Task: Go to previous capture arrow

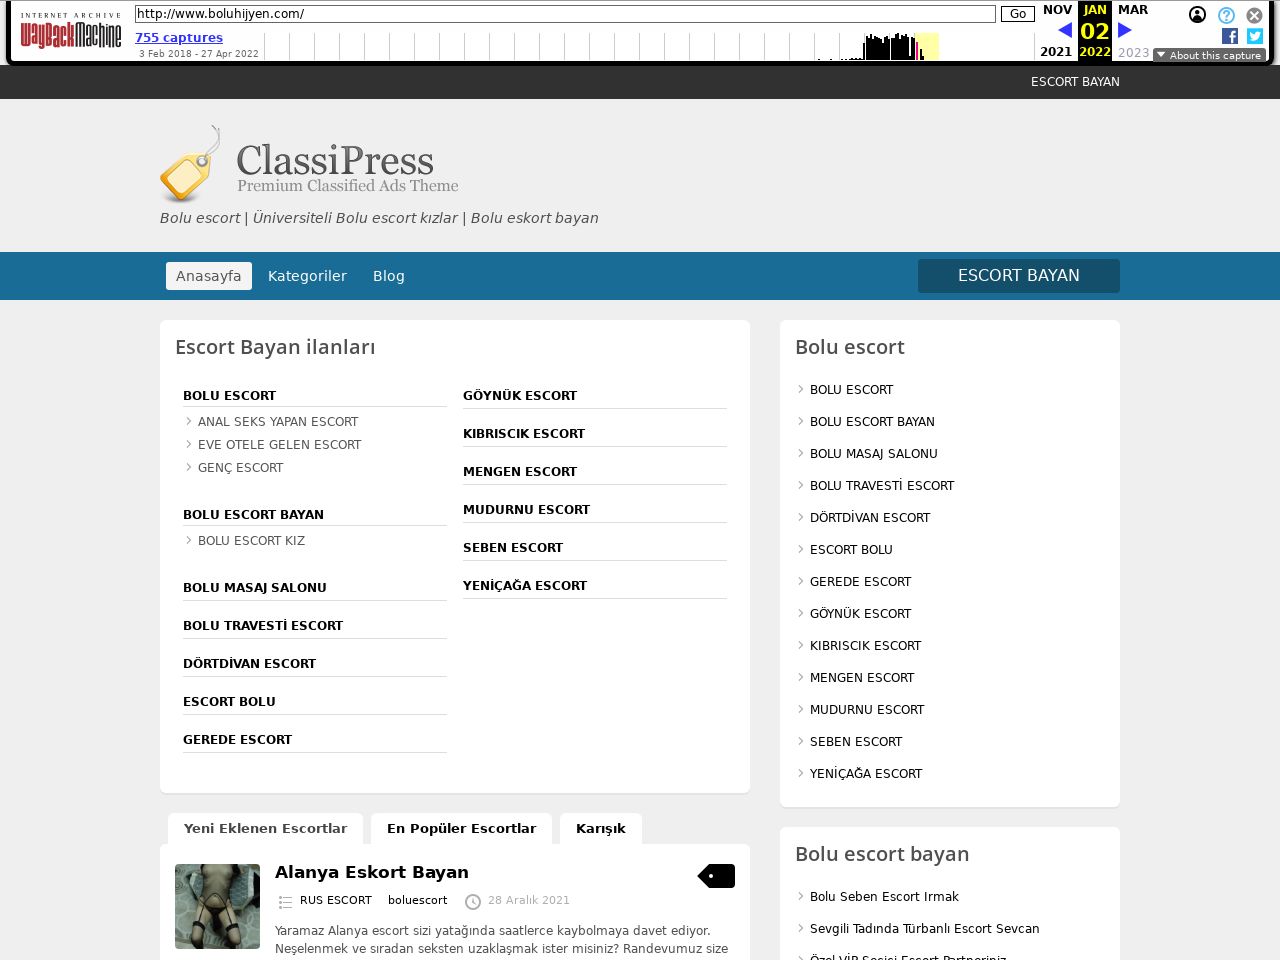Action: 1064,30
